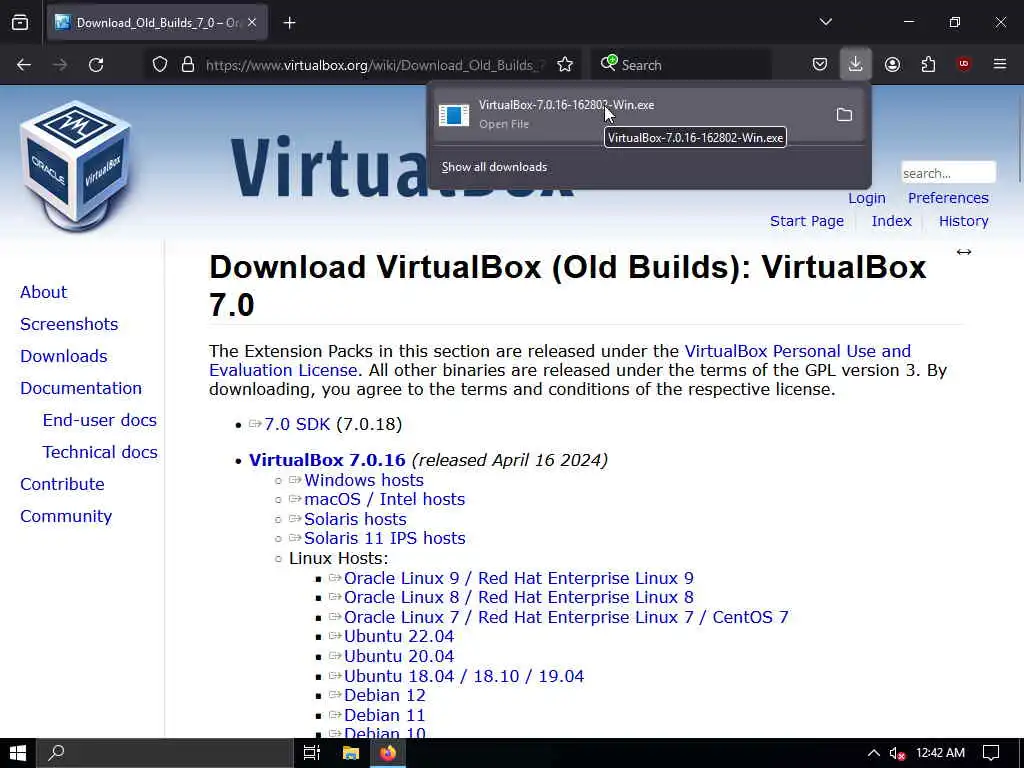Open the Extensions puzzle icon

[928, 65]
